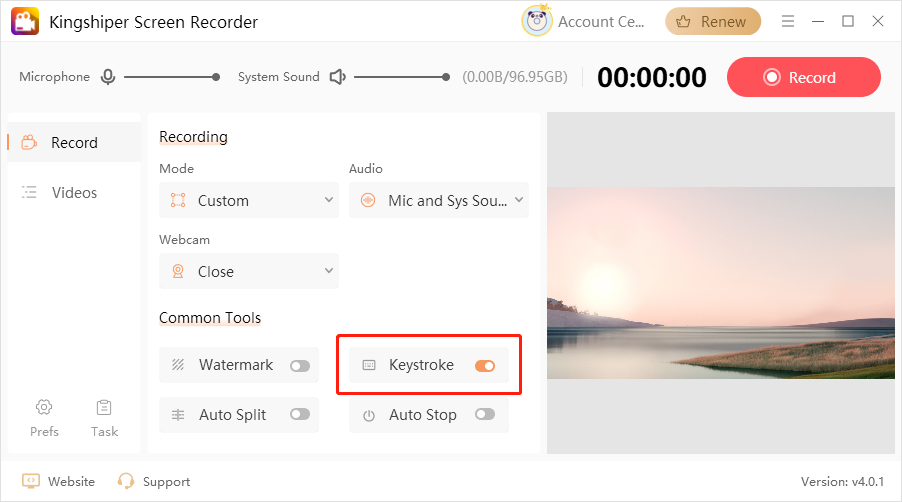Click the Version v4.0.1 text
The image size is (902, 502).
pos(842,481)
